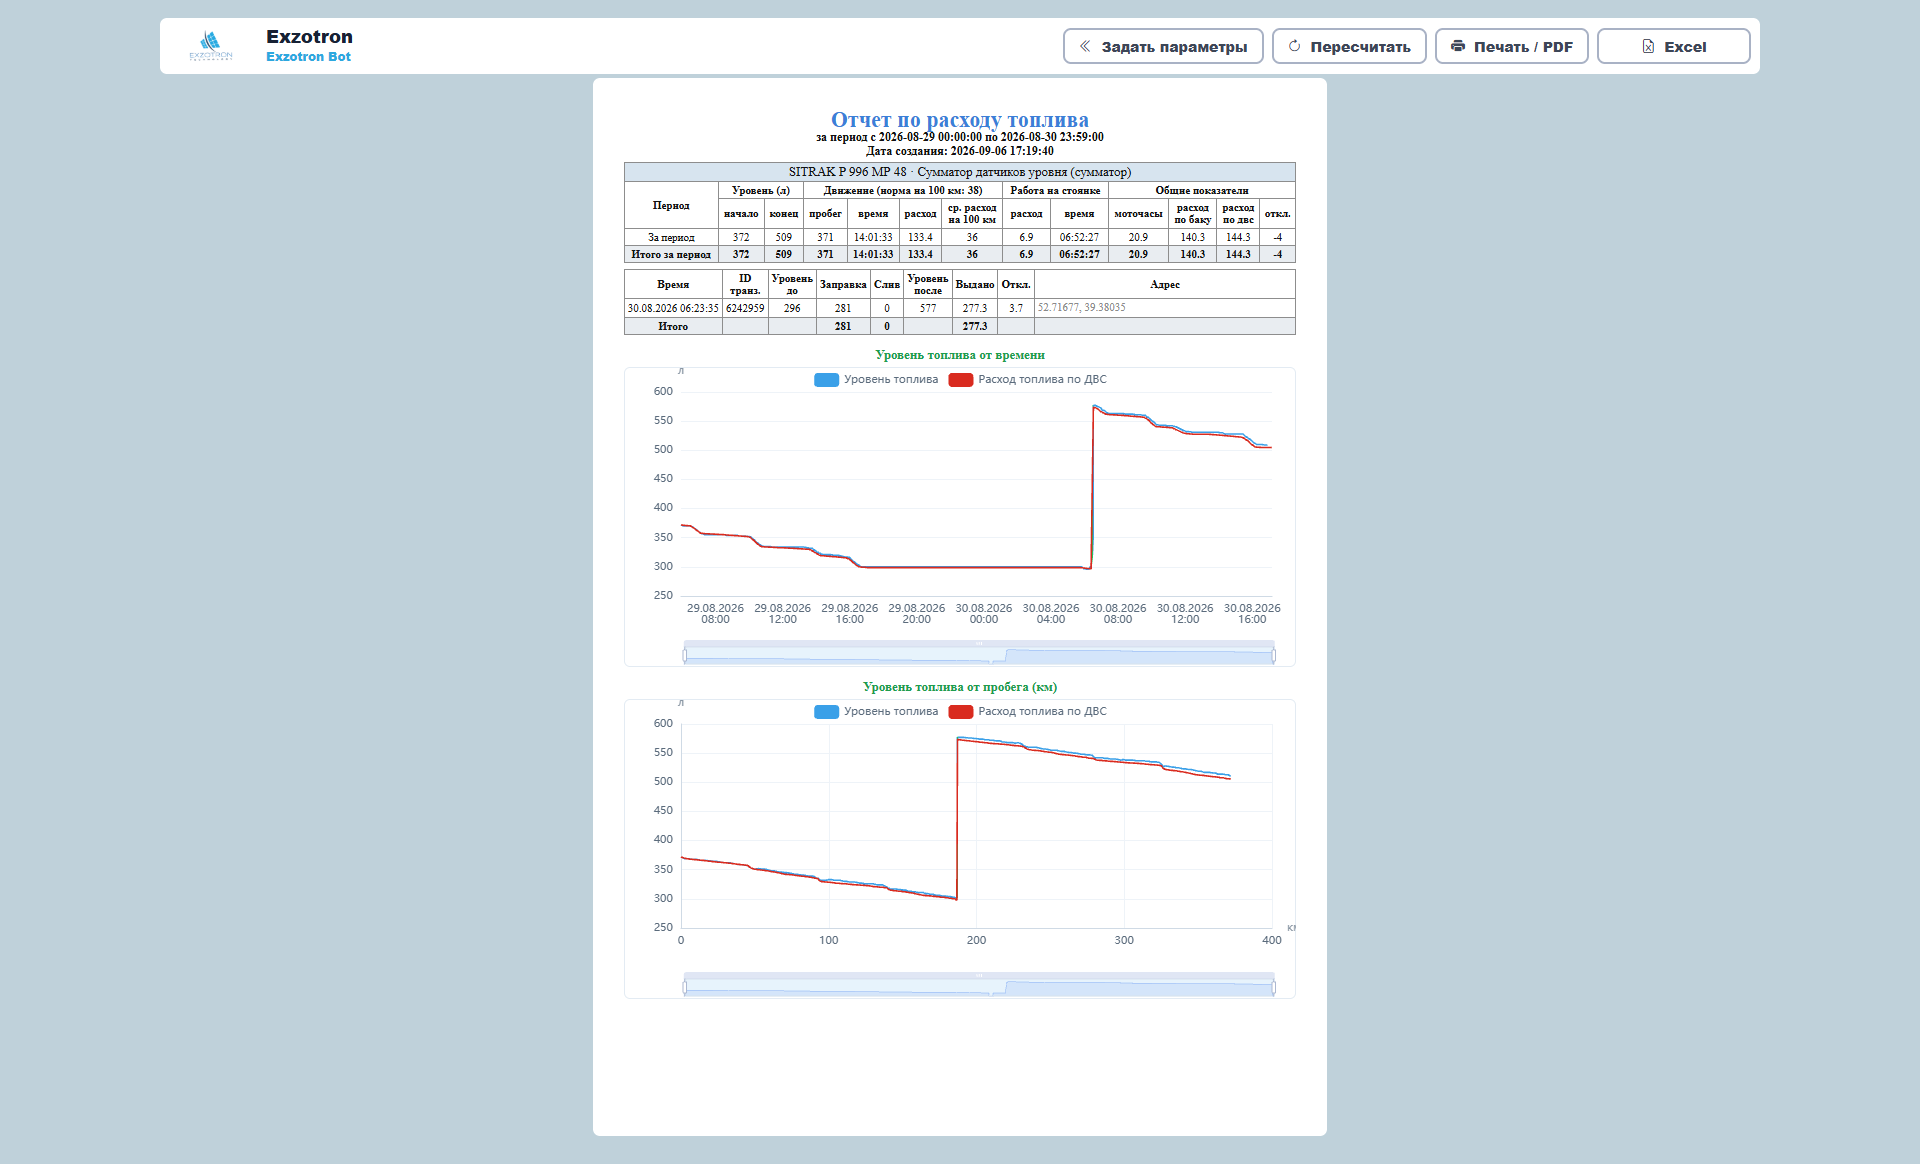
Task: Toggle «Уровень топлива» legend in mileage chart
Action: tap(876, 712)
